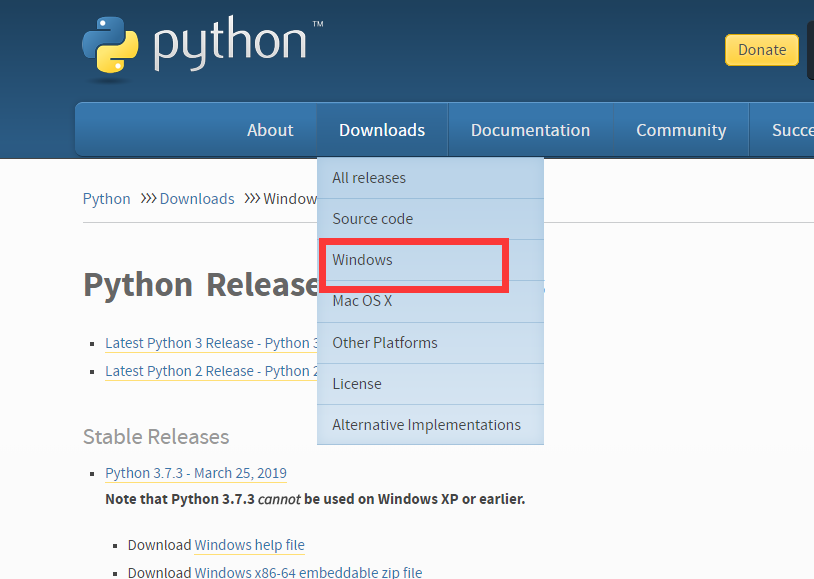Choose Mac OS X in the dropdown
Image resolution: width=814 pixels, height=579 pixels.
(x=430, y=301)
